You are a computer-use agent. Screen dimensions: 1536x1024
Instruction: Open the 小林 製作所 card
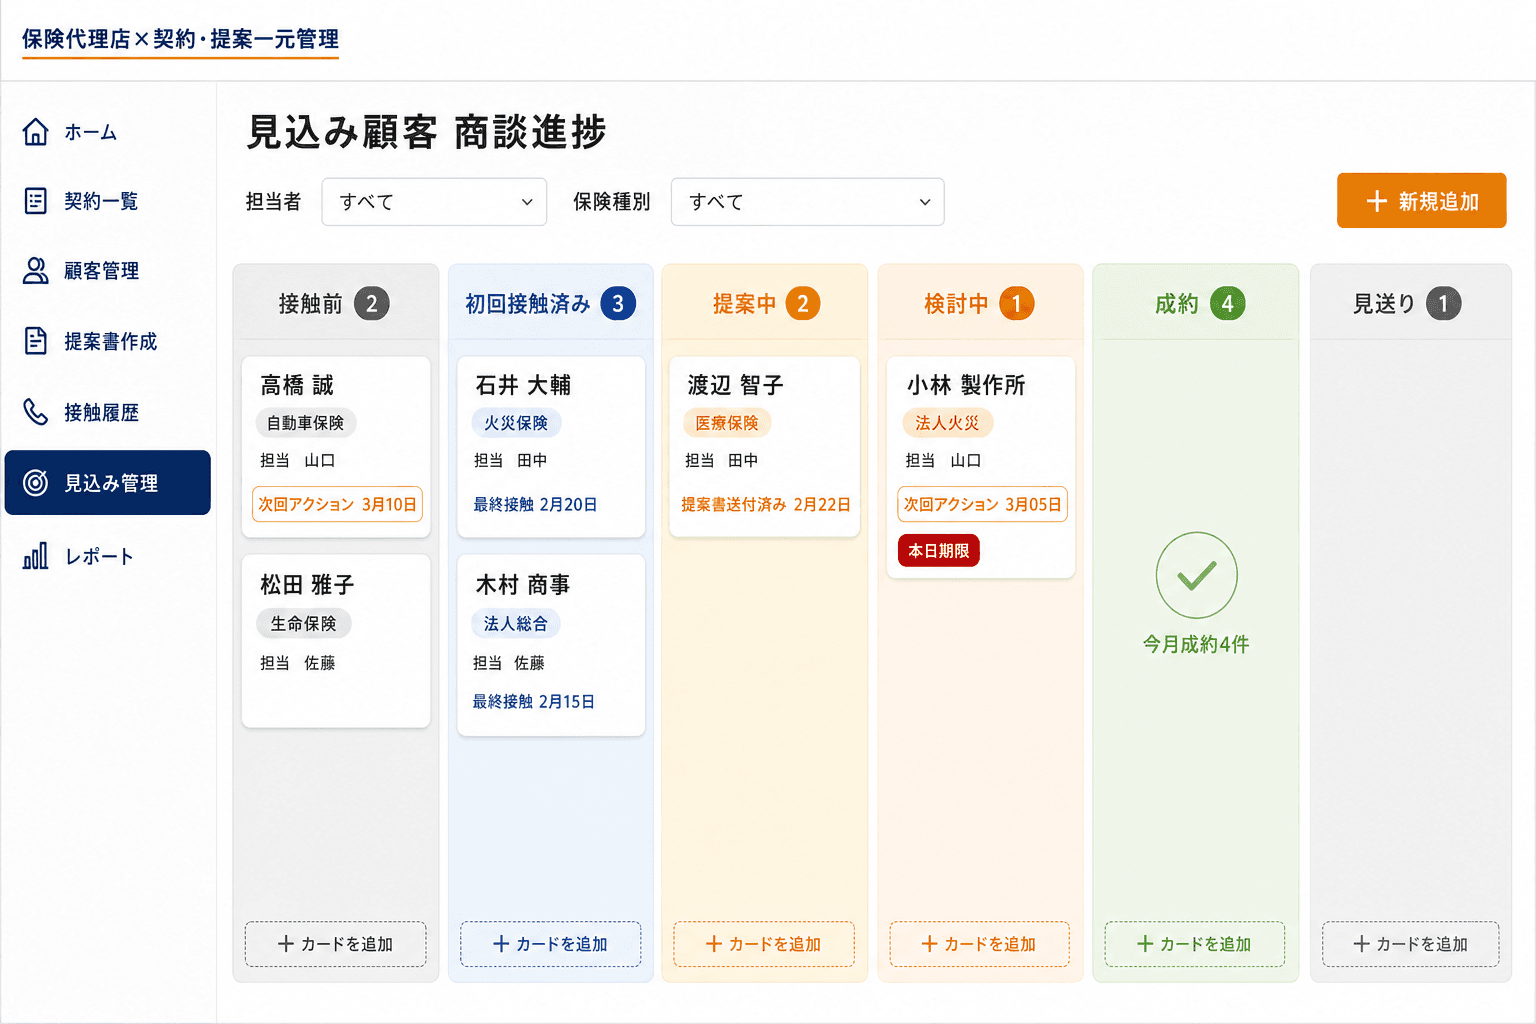980,467
